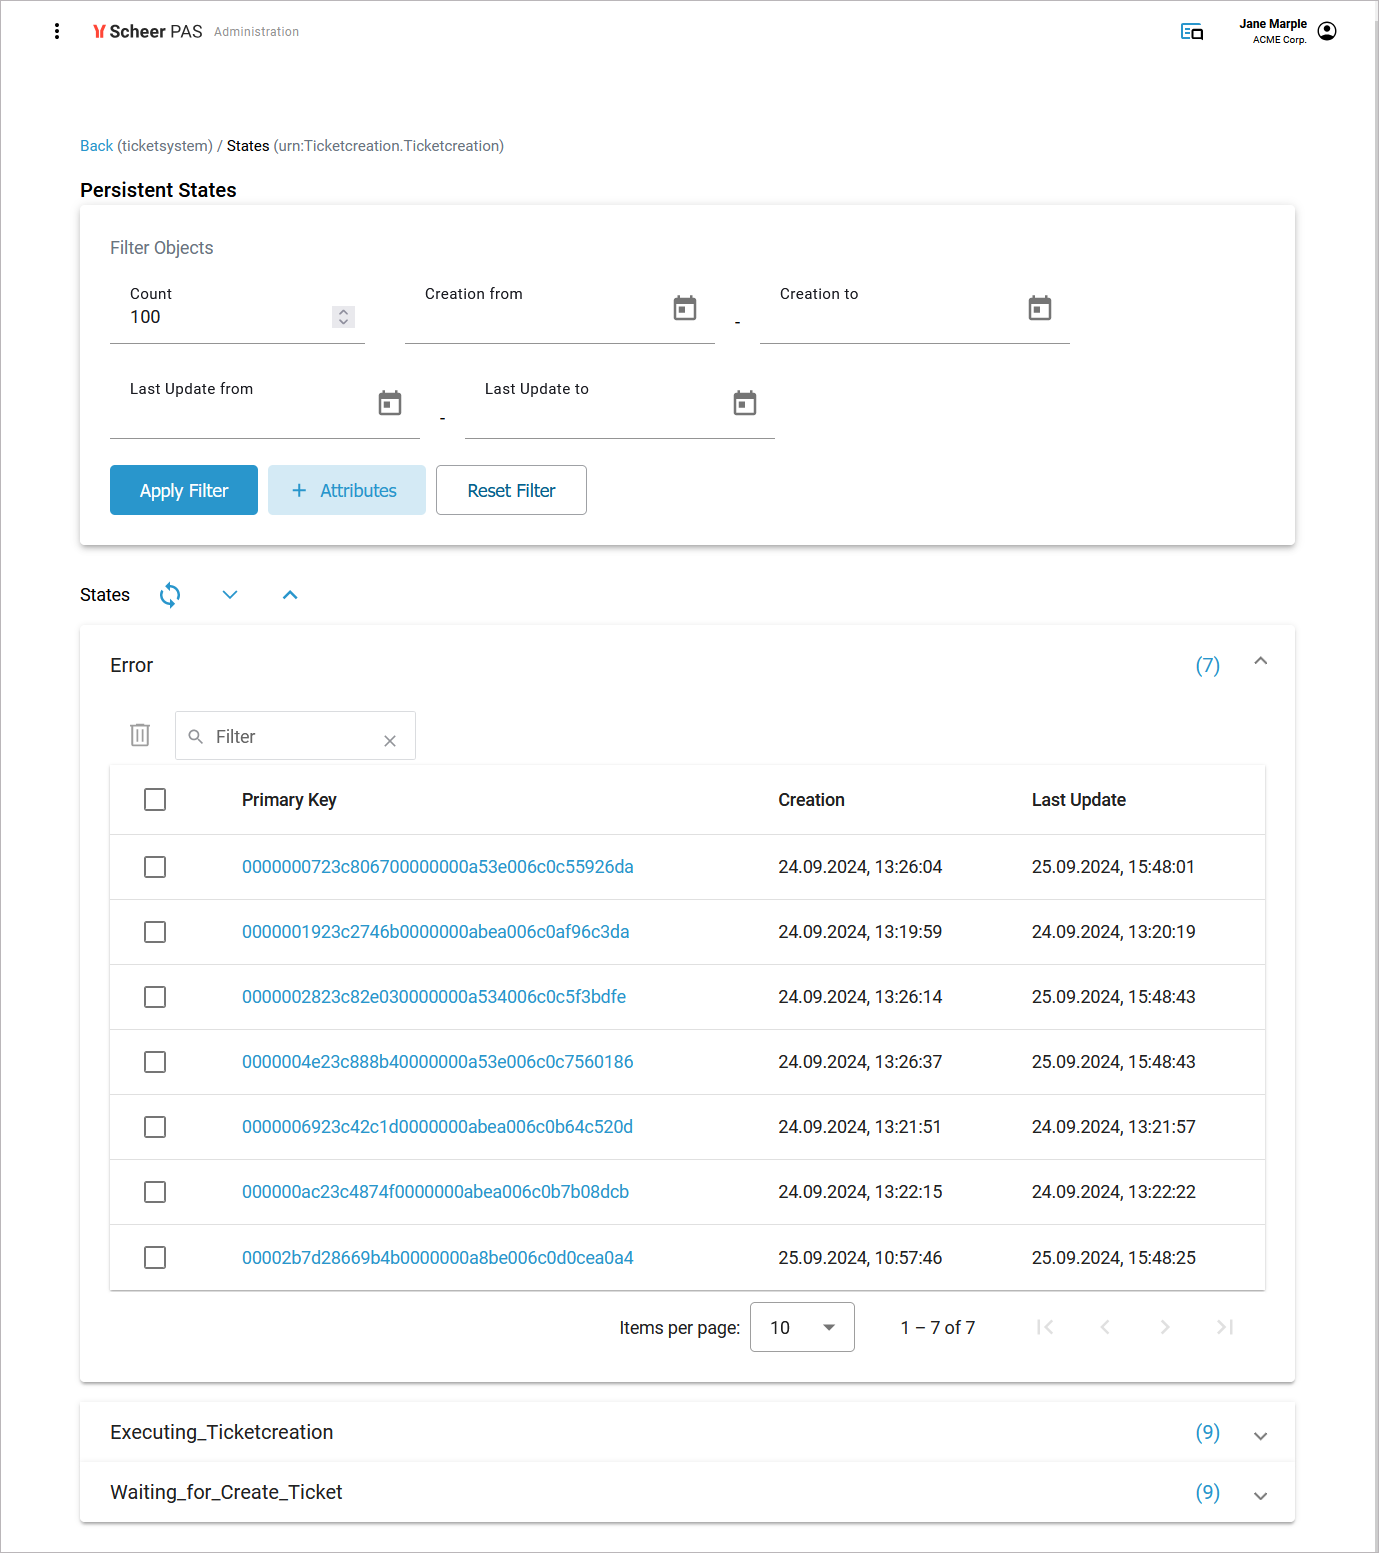Go to first page of results
Image resolution: width=1379 pixels, height=1553 pixels.
pyautogui.click(x=1045, y=1327)
